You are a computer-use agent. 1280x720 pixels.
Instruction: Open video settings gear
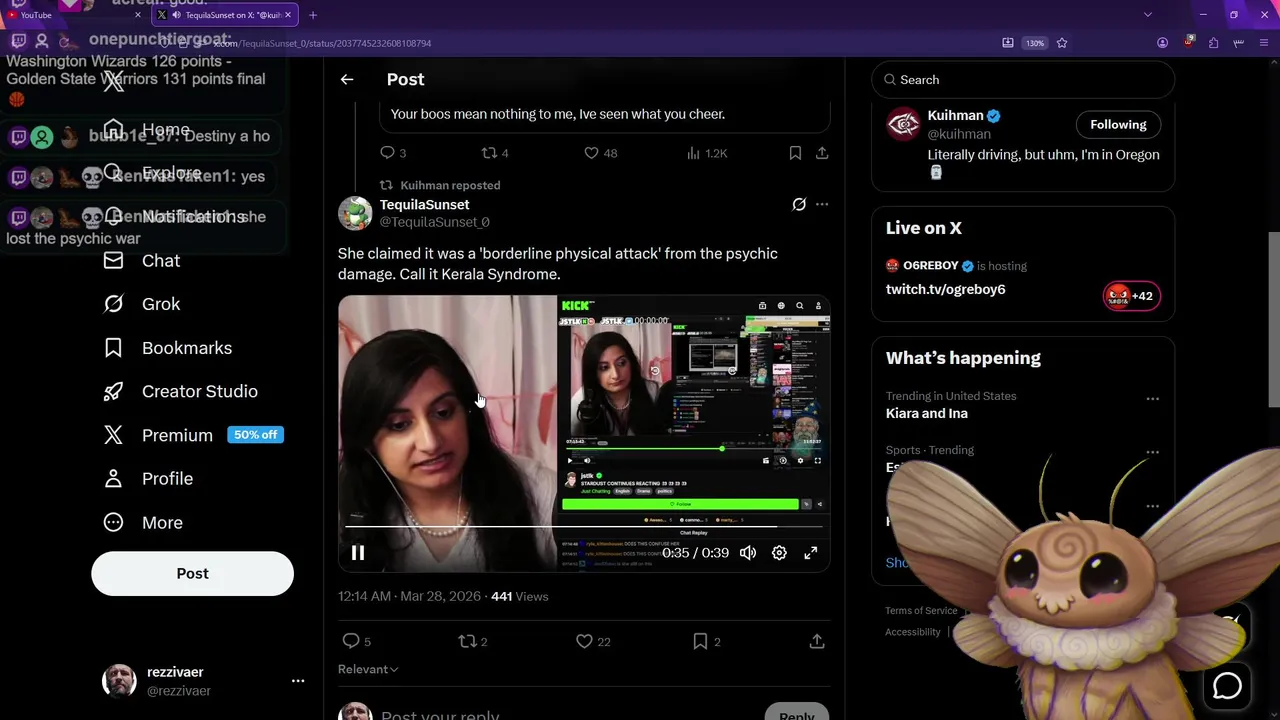click(x=779, y=553)
